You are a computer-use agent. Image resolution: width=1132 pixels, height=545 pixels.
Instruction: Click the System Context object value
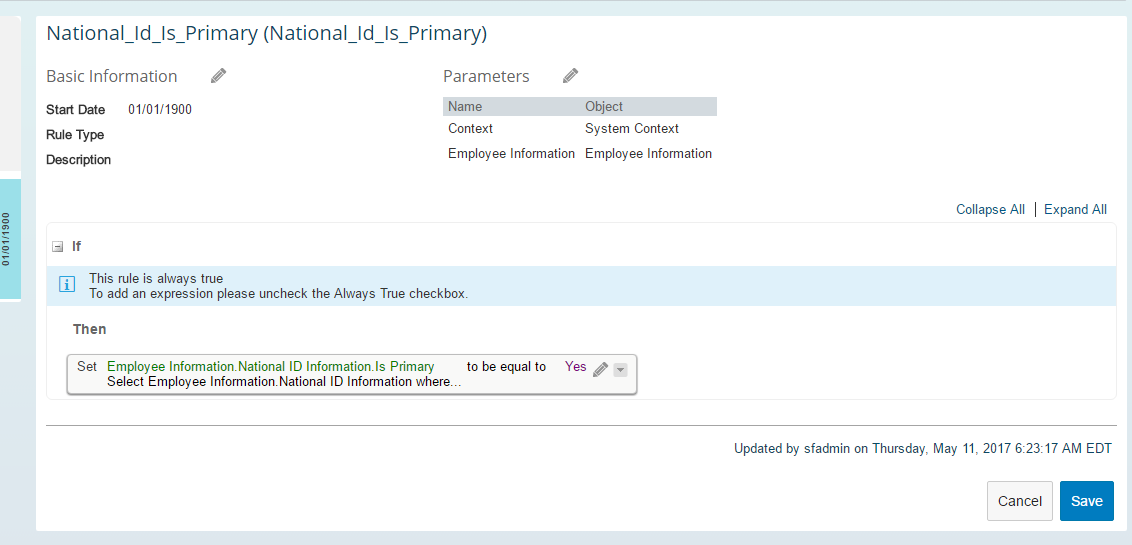click(632, 128)
